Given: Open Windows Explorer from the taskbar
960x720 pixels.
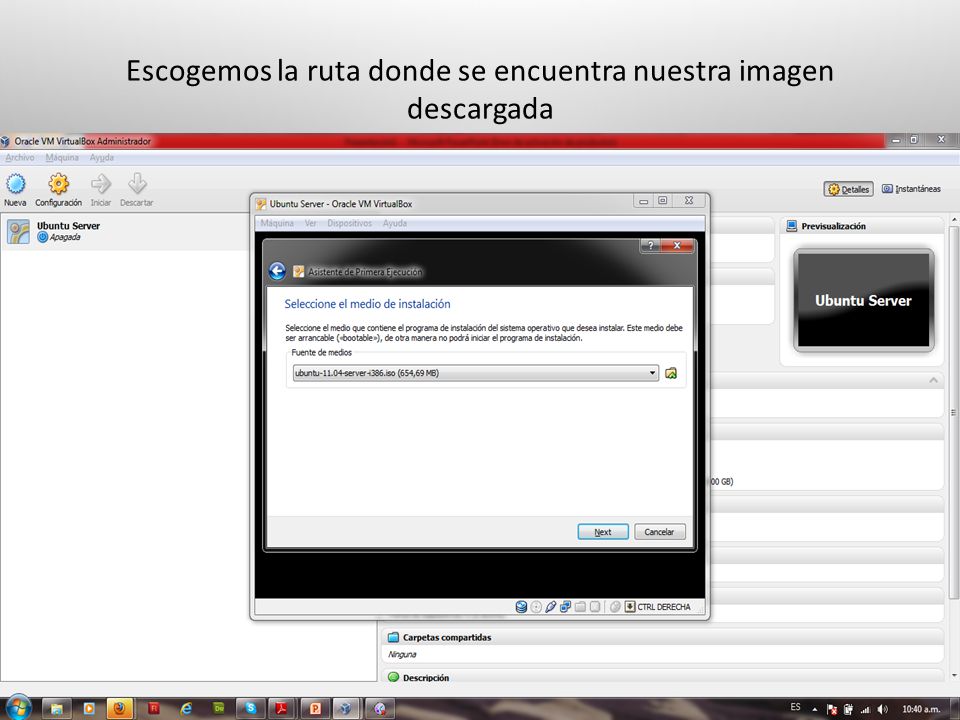Looking at the screenshot, I should (x=56, y=708).
